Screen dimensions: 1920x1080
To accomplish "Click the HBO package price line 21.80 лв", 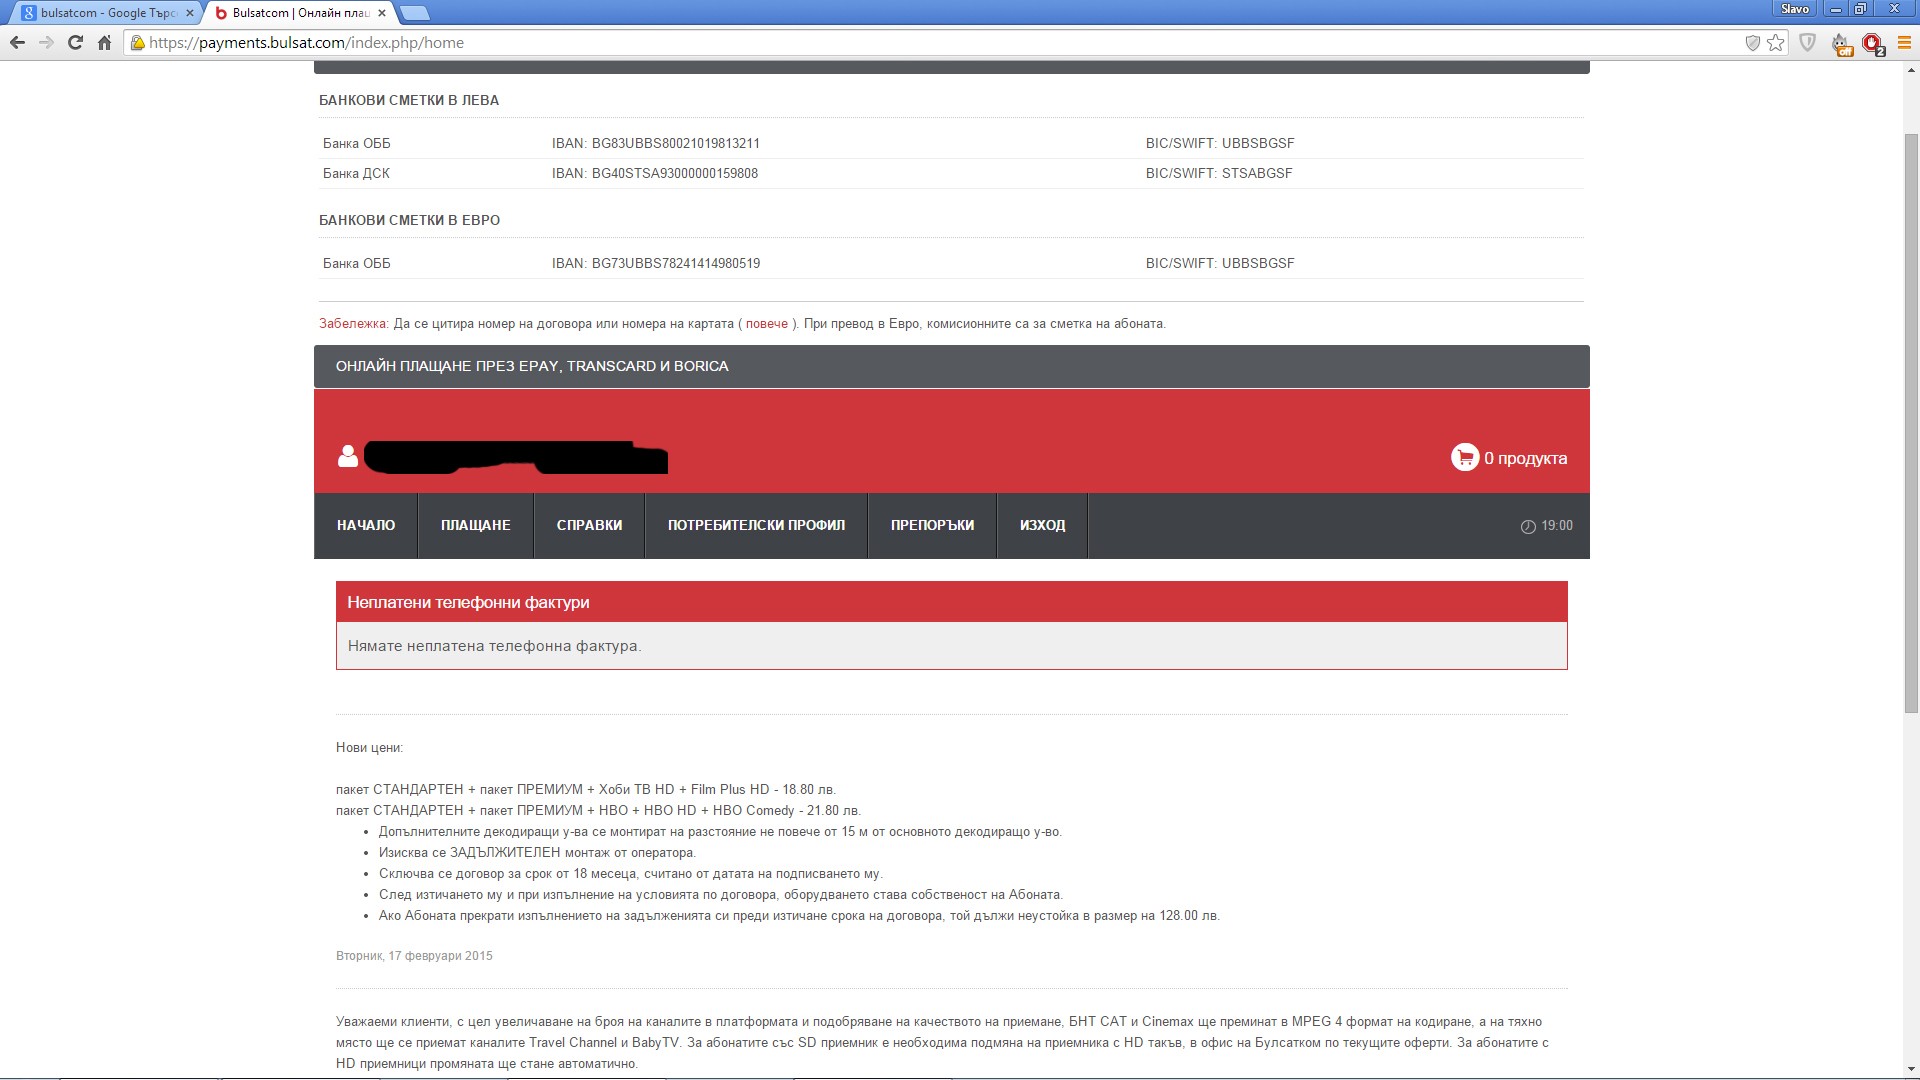I will coord(598,811).
